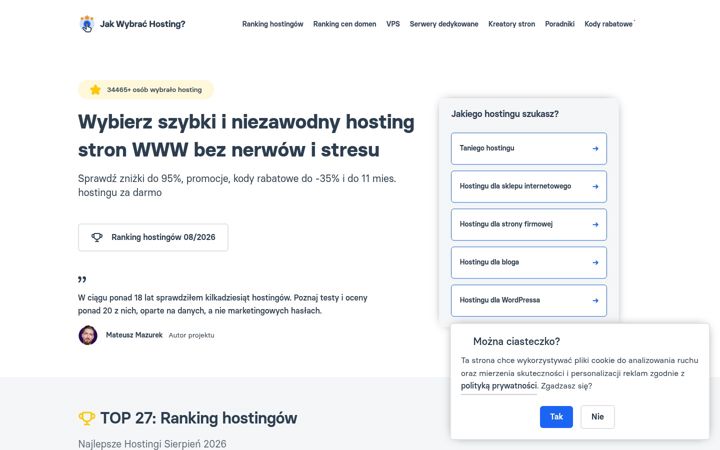720x450 pixels.
Task: Click the arrow beside Hostingu dla WordPressa
Action: coord(595,300)
